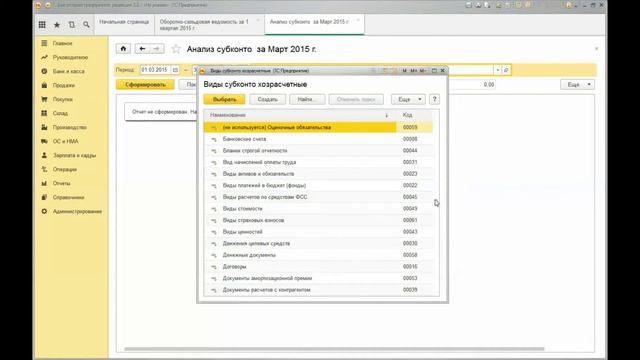This screenshot has width=640, height=360.
Task: Open Банк и касса section
Action: (x=69, y=71)
